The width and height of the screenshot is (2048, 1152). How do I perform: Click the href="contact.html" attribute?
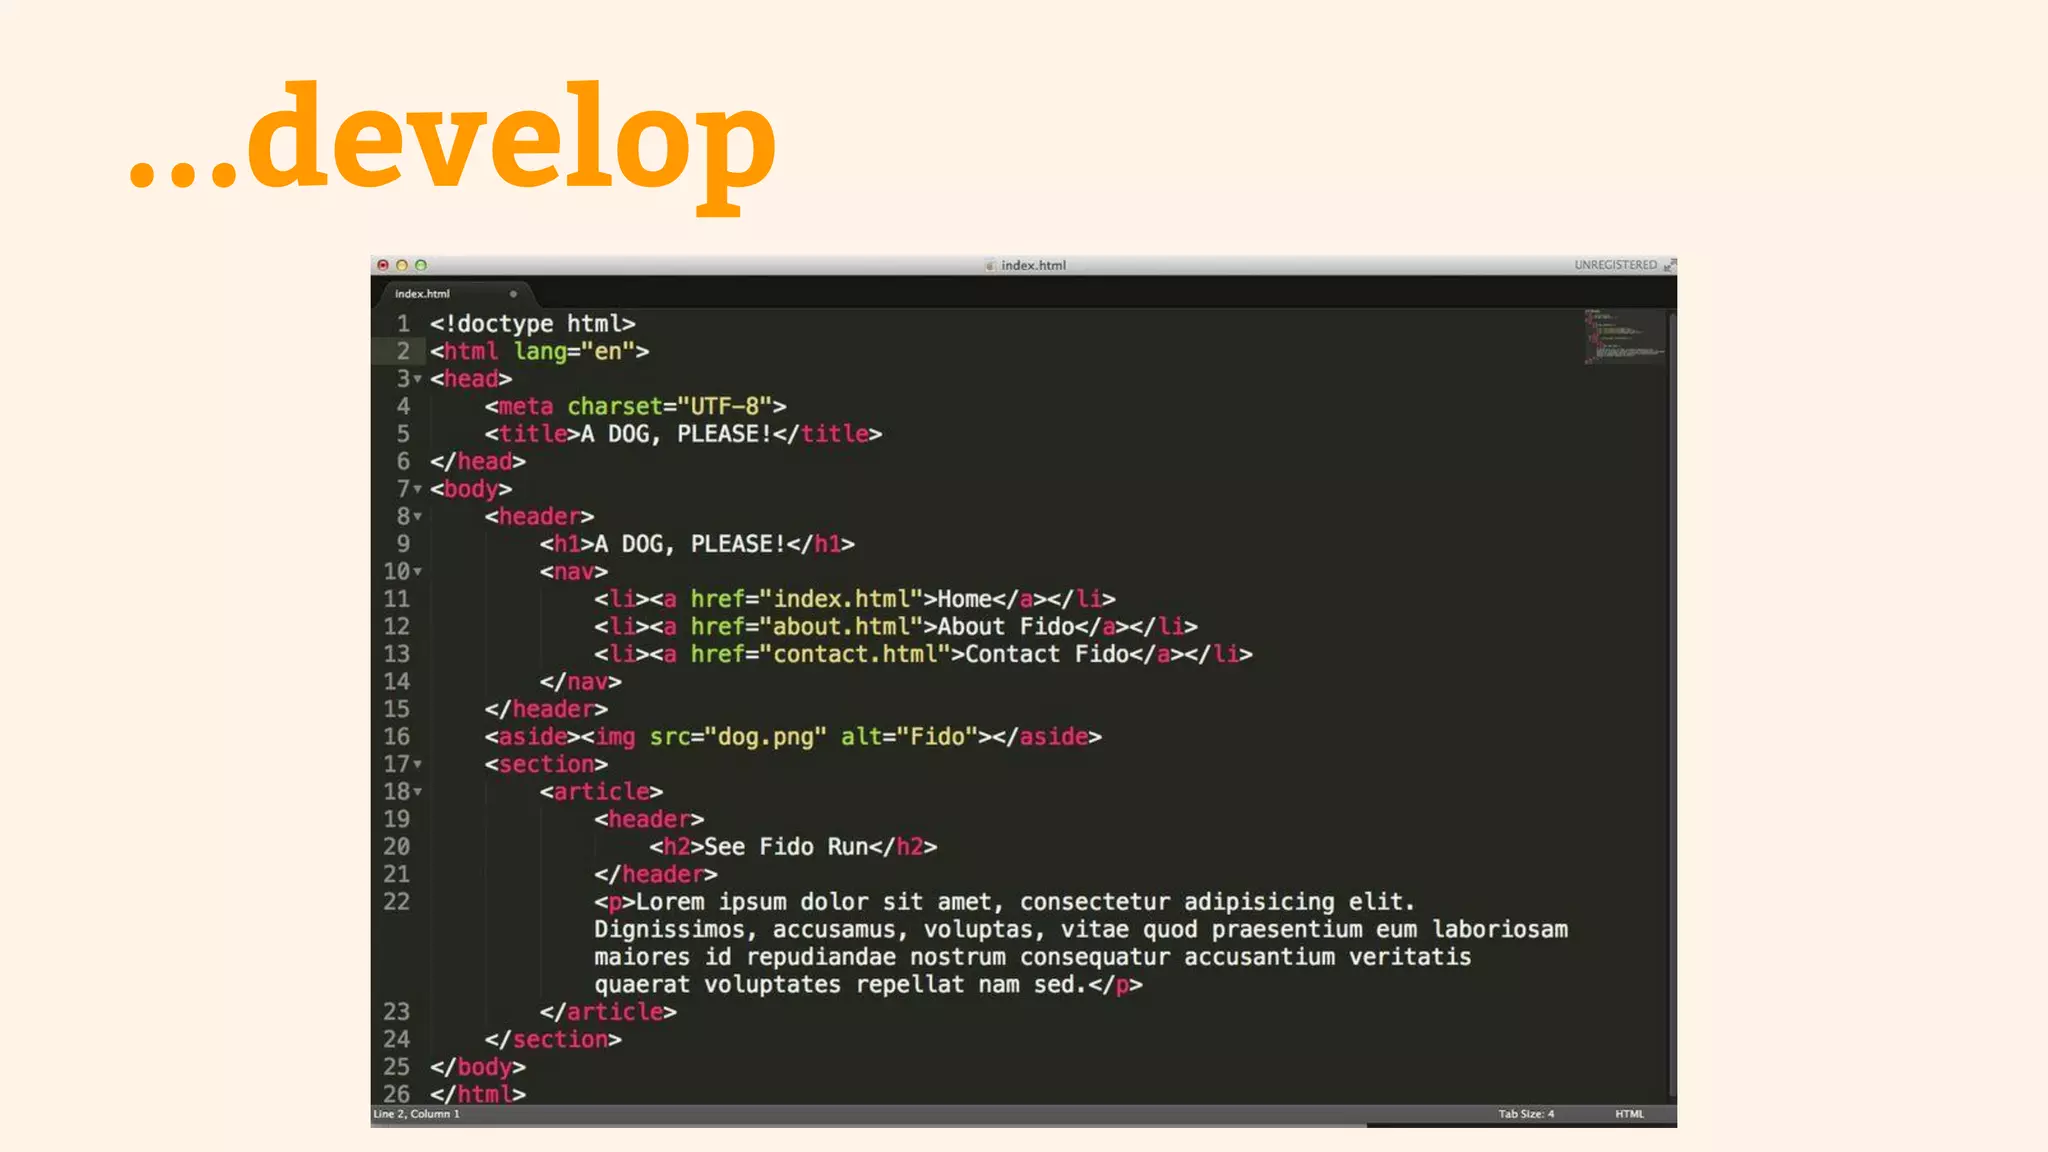coord(820,654)
